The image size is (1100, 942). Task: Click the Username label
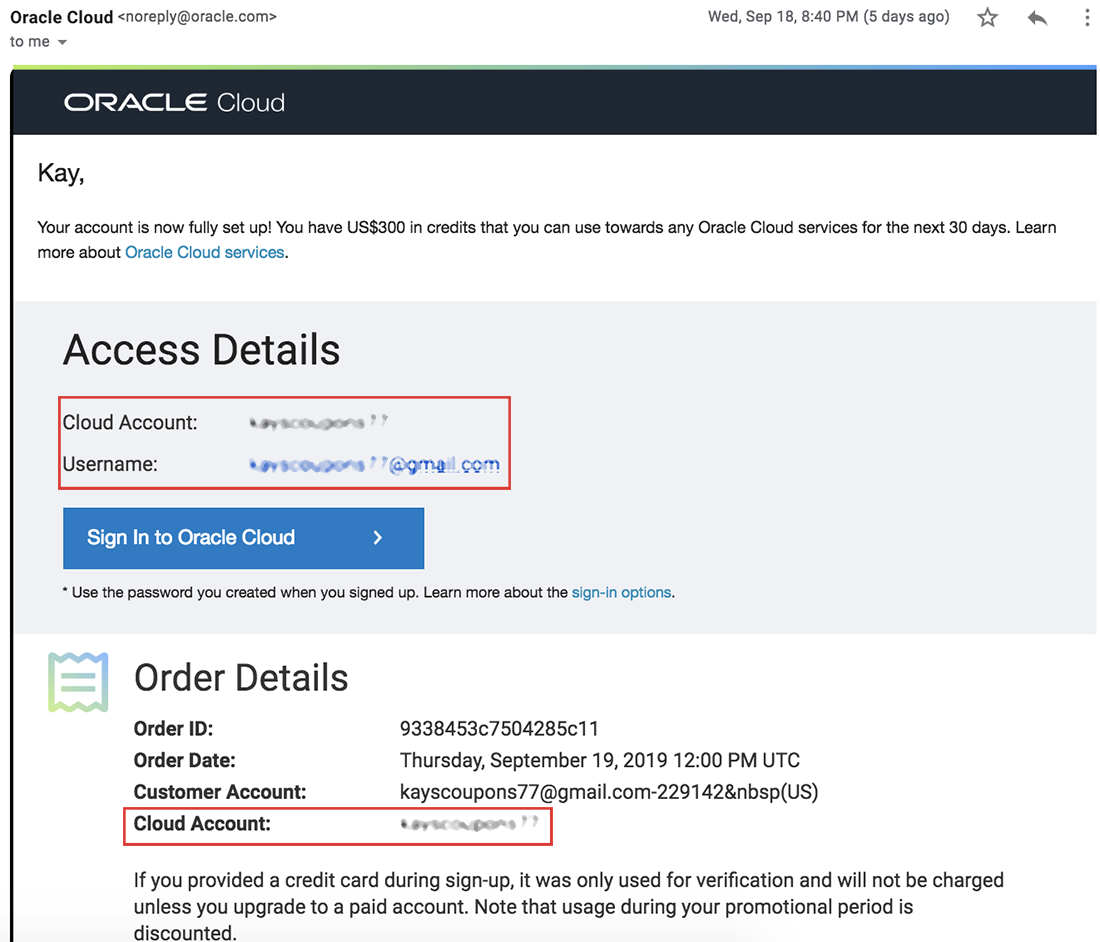(110, 464)
